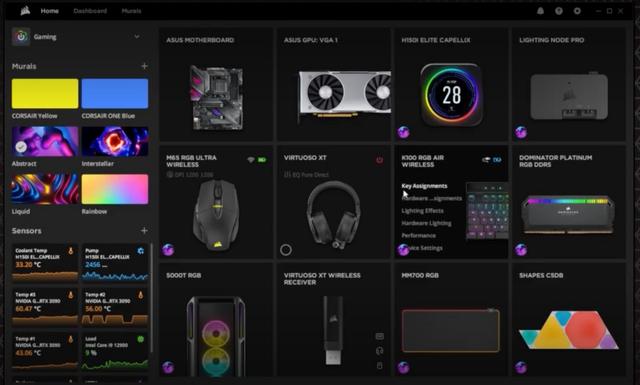Open Performance for K100 Air

[x=418, y=236]
